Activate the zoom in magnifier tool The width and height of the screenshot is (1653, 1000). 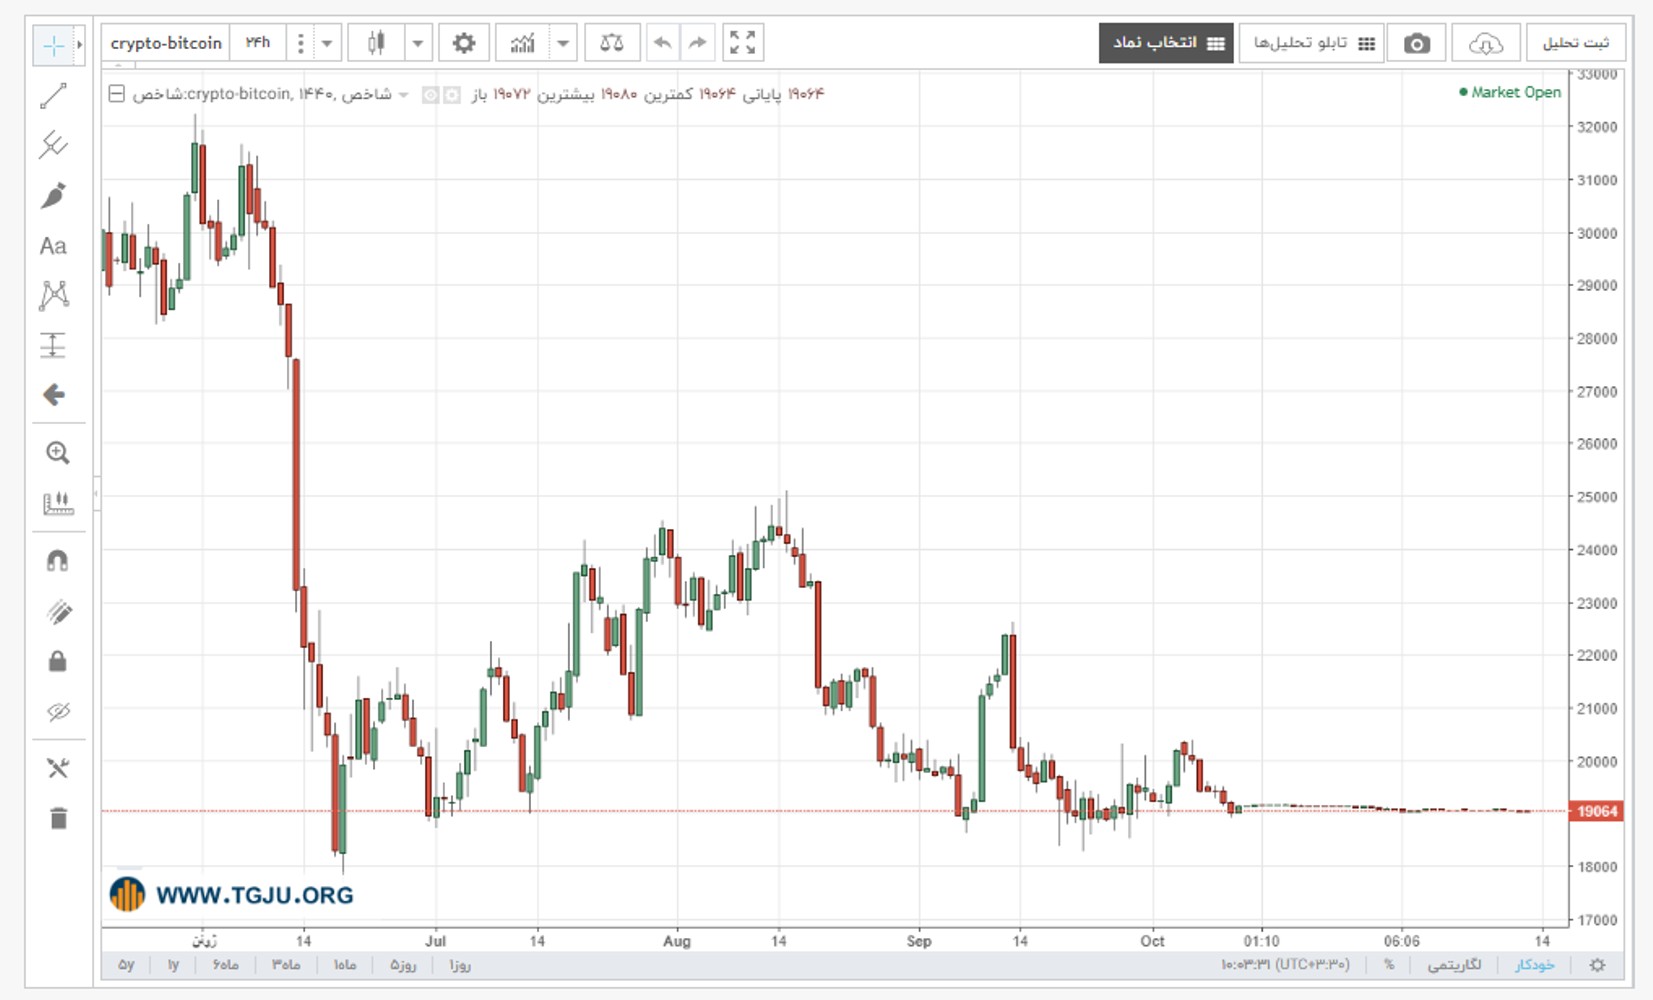click(x=57, y=453)
